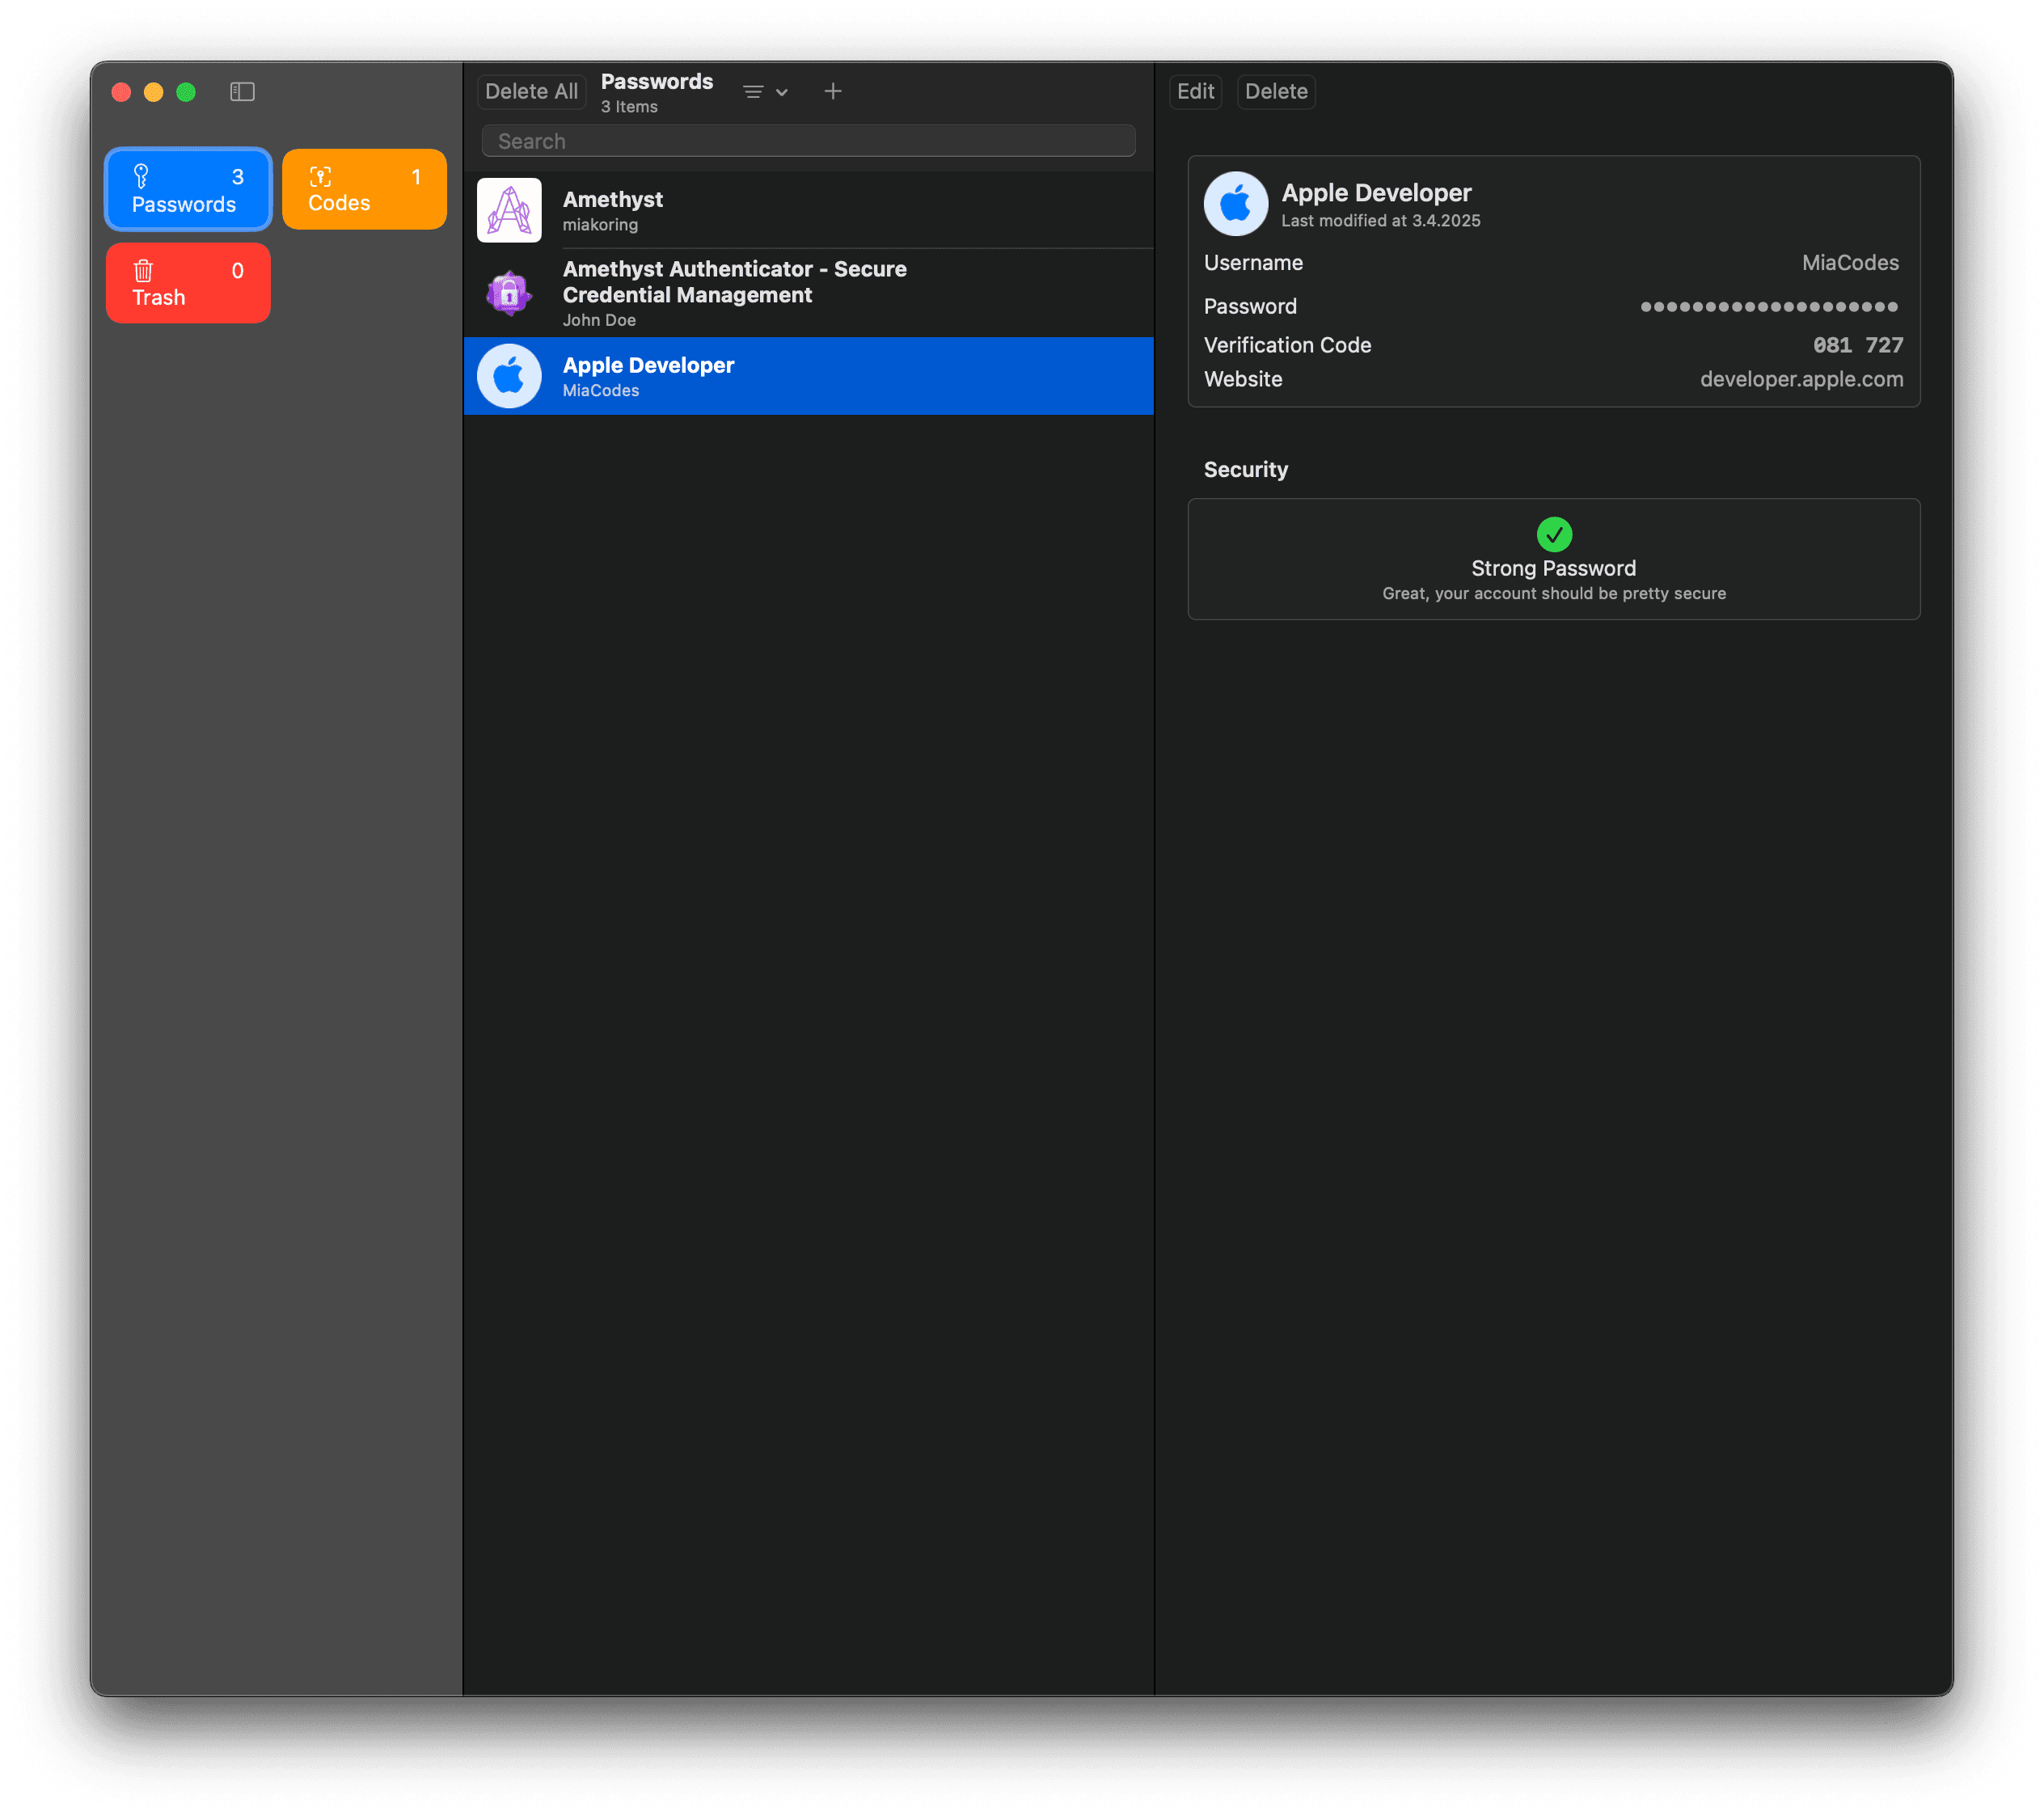Click the green Strong Password checkmark

point(1553,534)
